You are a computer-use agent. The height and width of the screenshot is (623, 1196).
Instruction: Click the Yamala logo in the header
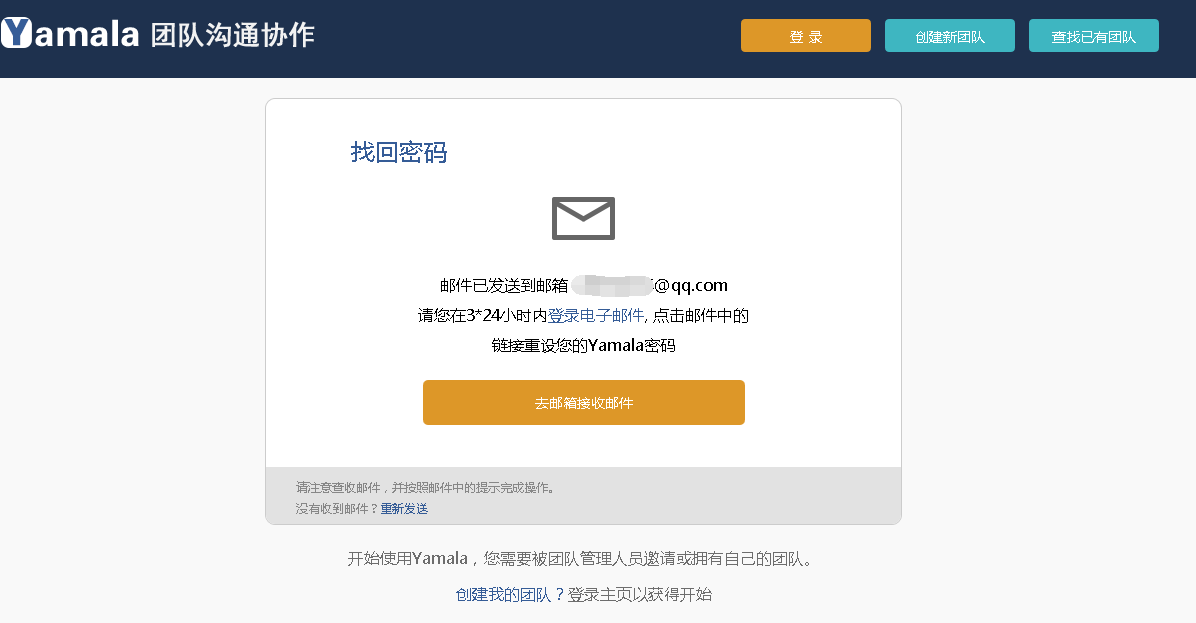70,34
